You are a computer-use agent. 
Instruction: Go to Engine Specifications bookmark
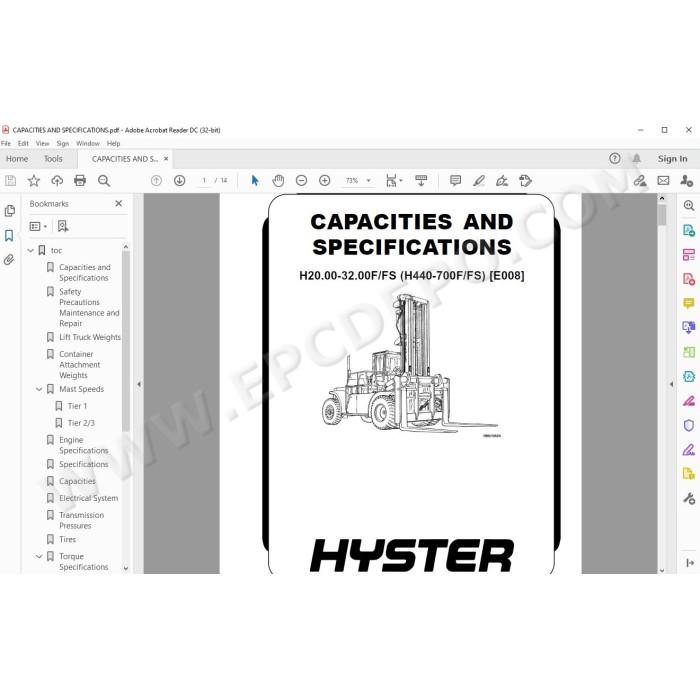tap(83, 445)
